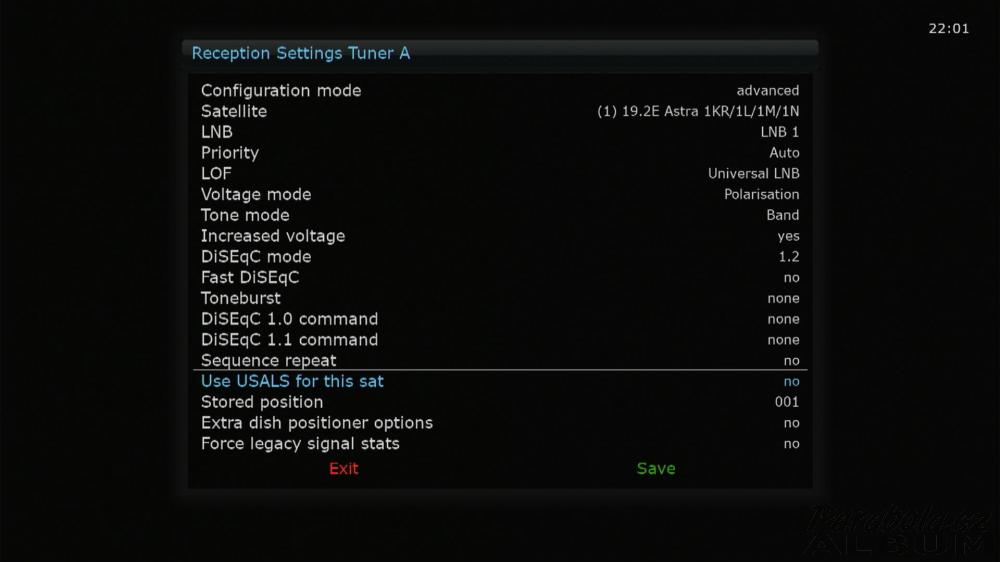Change the LNB 1 setting

point(500,132)
